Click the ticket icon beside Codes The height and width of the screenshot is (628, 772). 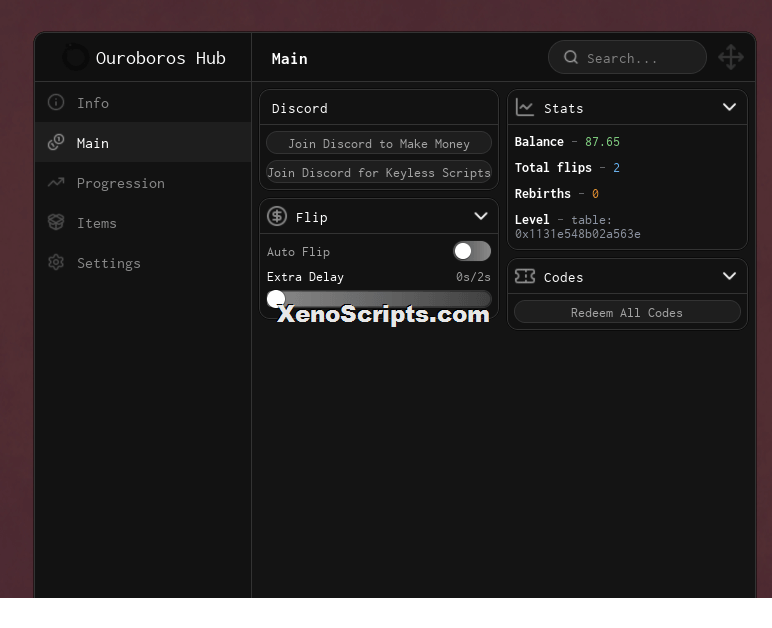coord(525,276)
